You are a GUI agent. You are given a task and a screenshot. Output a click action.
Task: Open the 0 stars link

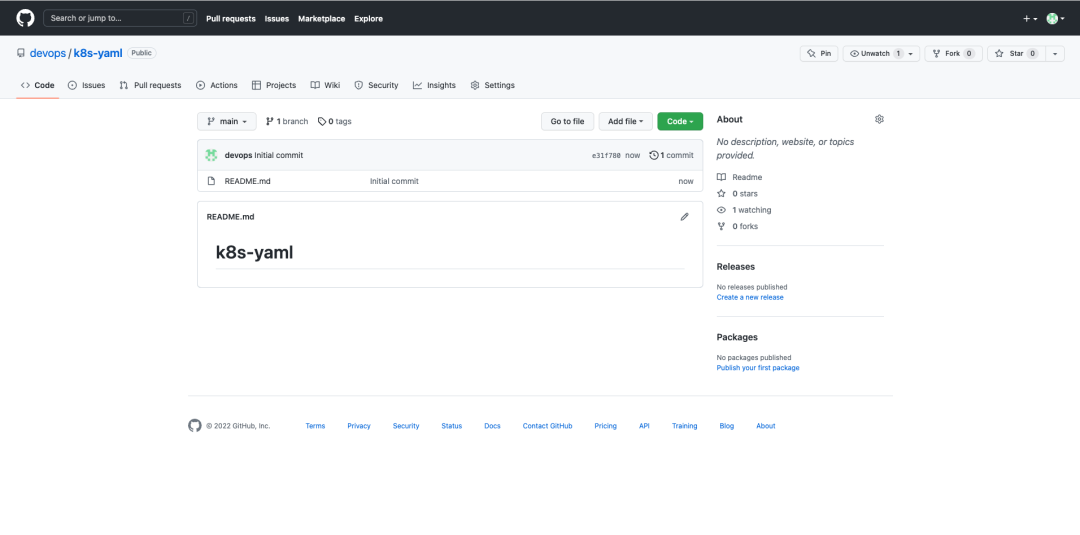(737, 193)
